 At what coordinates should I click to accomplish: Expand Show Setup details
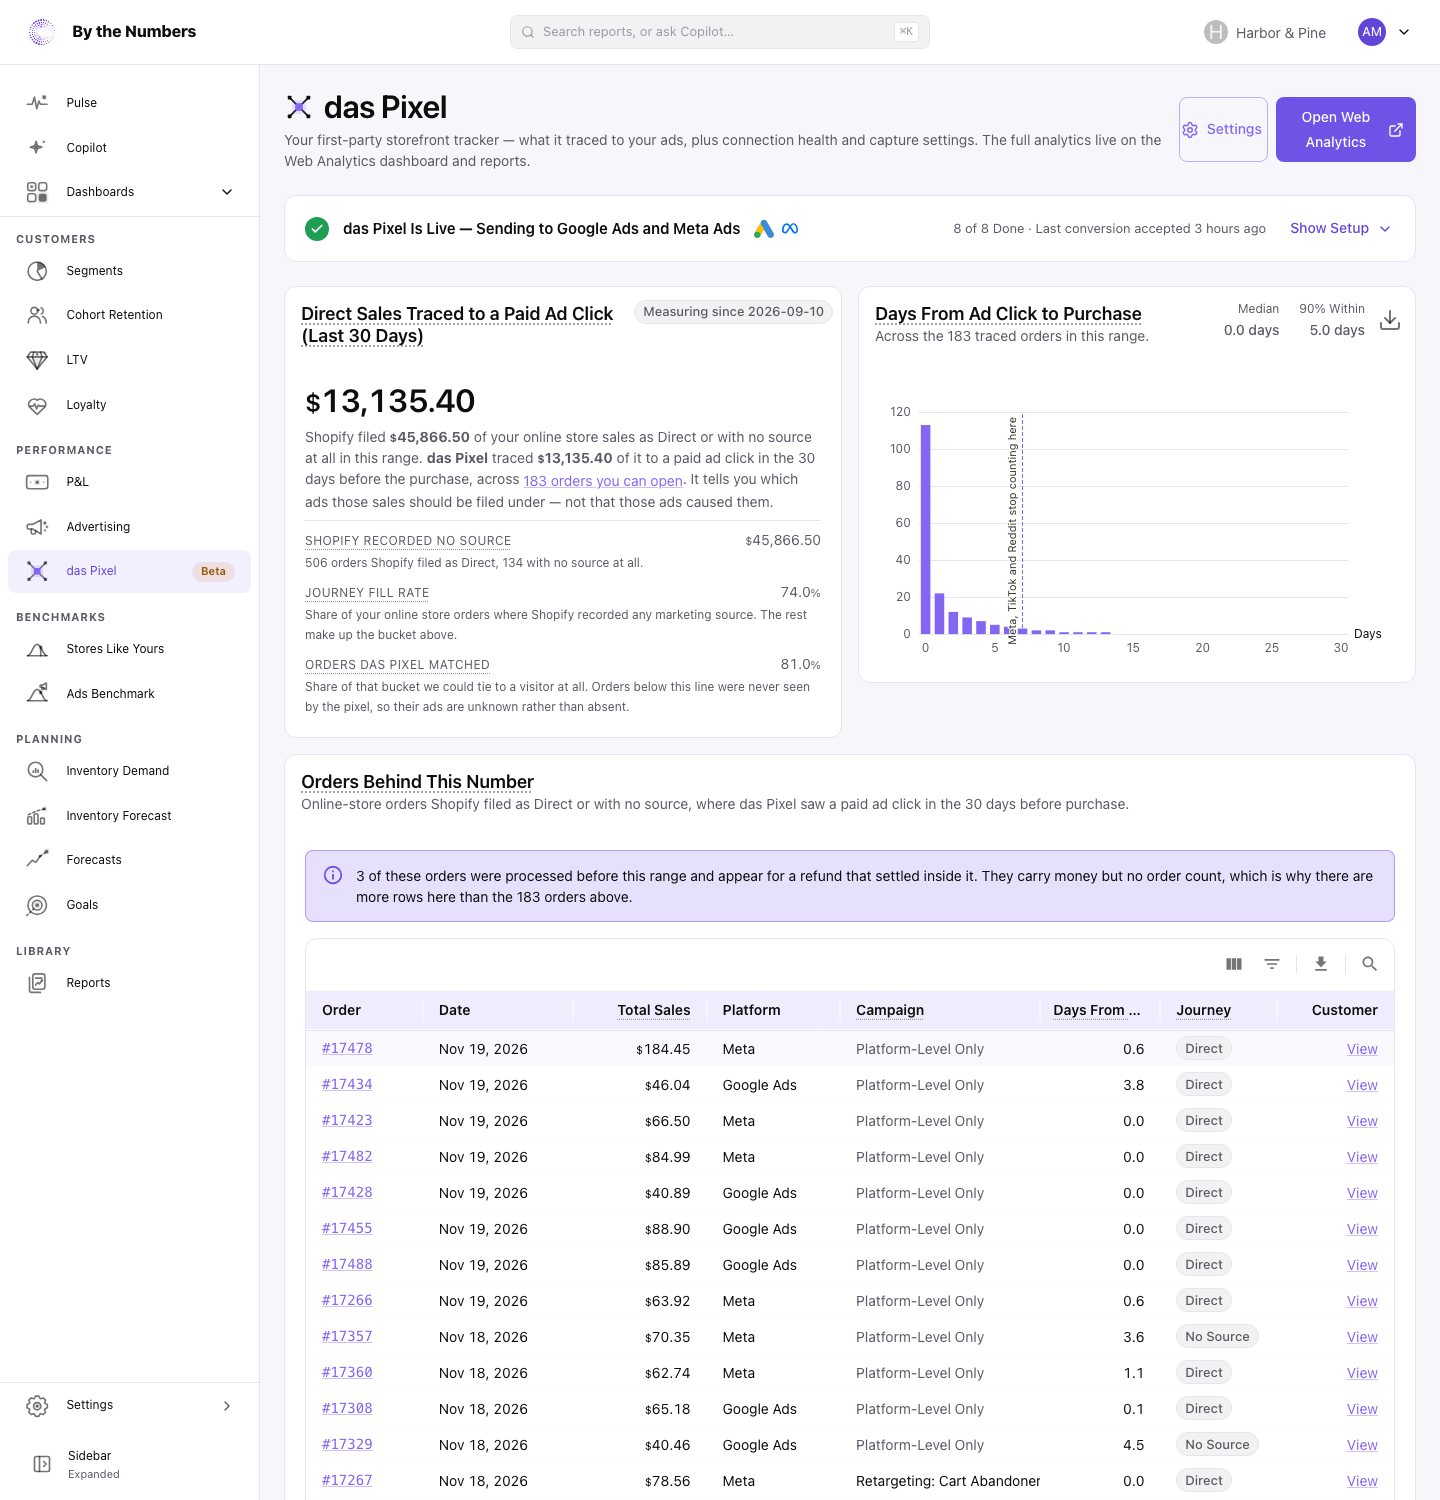[1340, 229]
